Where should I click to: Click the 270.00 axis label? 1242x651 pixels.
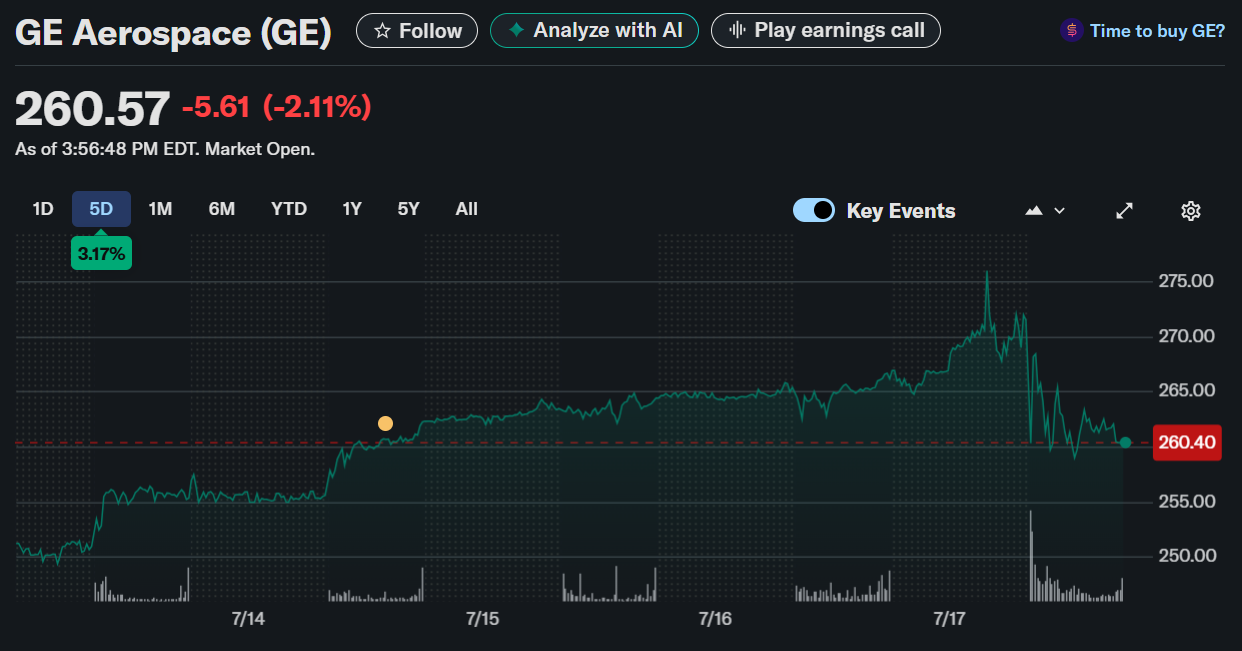[x=1187, y=336]
